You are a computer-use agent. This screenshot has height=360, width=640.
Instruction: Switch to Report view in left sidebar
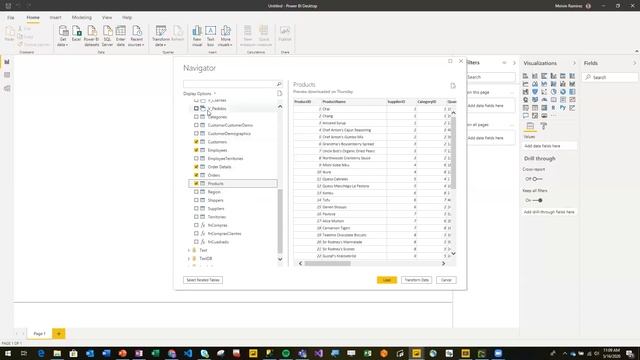7,62
